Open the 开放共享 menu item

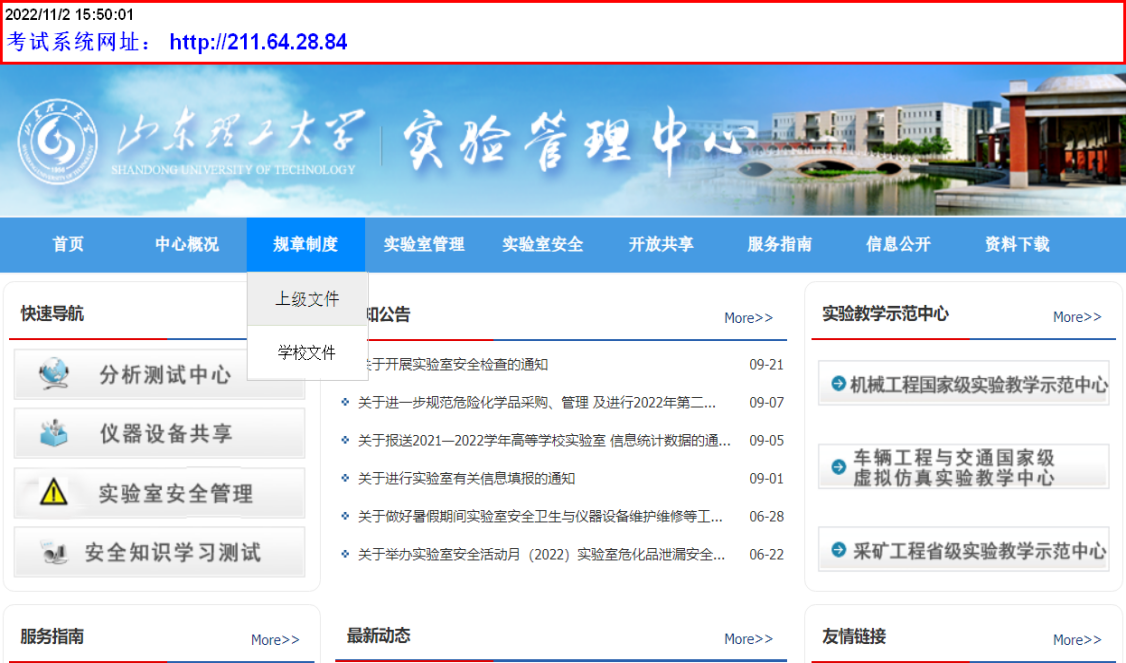661,244
